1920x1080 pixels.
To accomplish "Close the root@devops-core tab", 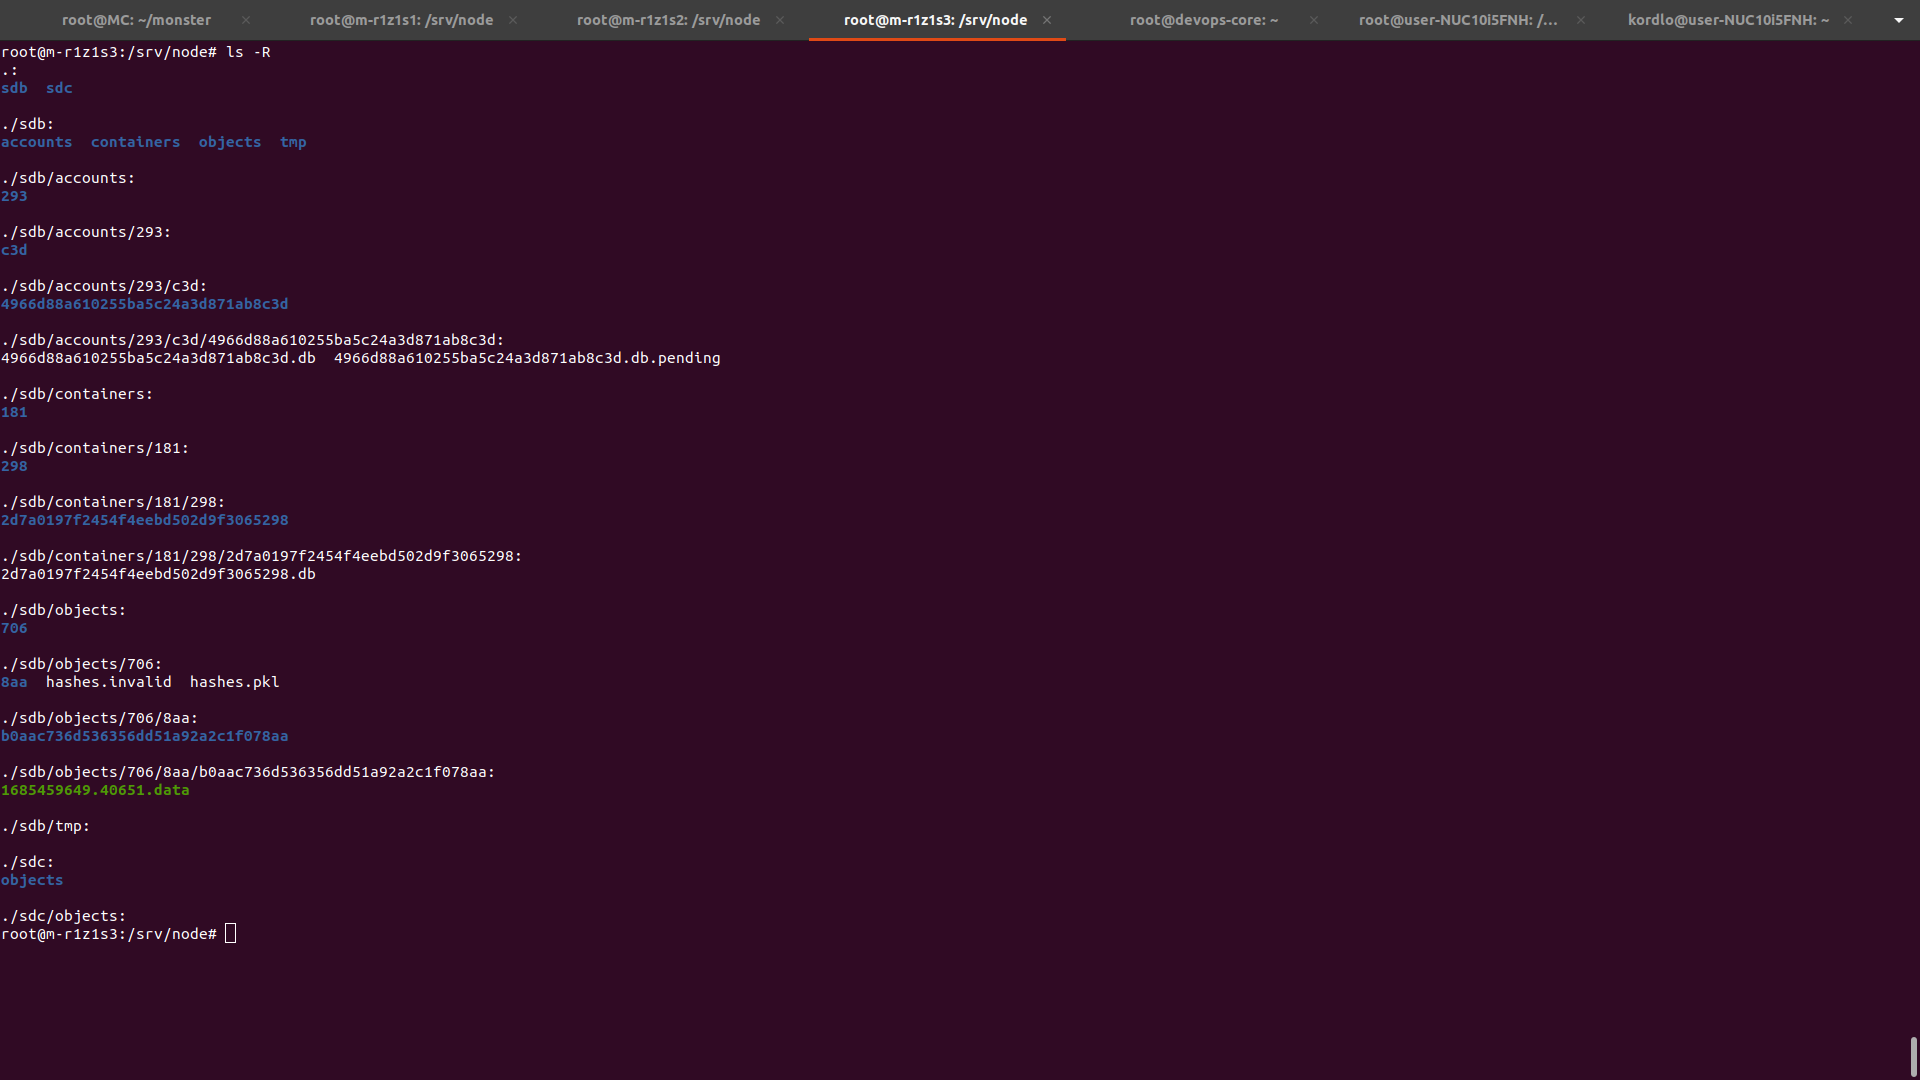I will 1314,20.
